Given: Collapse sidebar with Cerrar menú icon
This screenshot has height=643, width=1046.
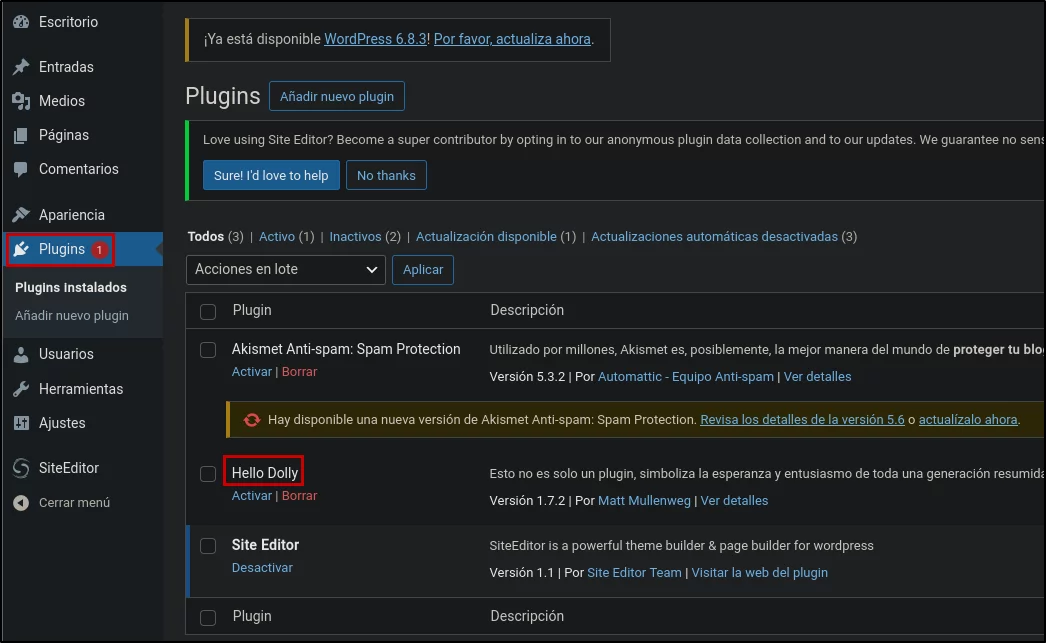Looking at the screenshot, I should [x=21, y=503].
